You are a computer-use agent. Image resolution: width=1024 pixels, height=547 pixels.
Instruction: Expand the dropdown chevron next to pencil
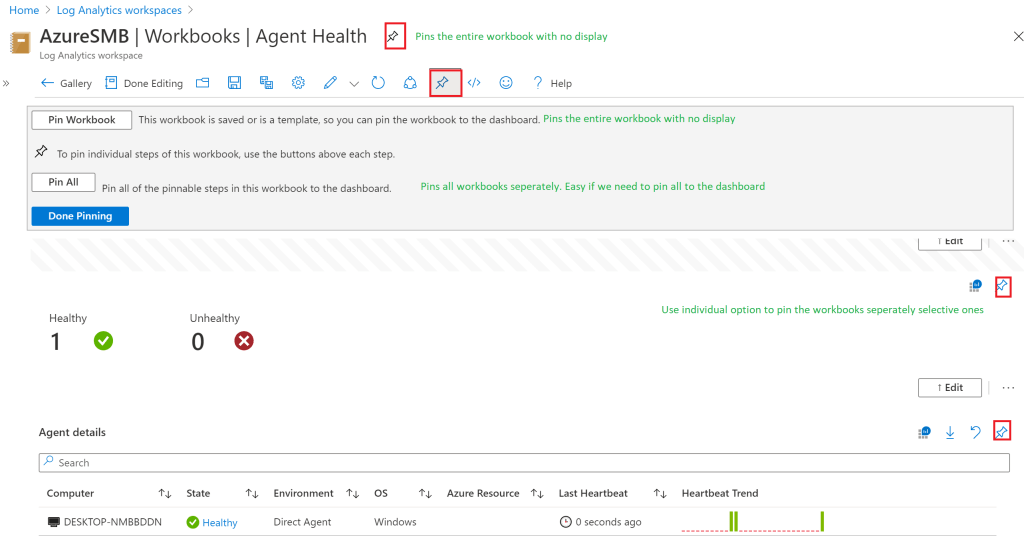coord(354,84)
